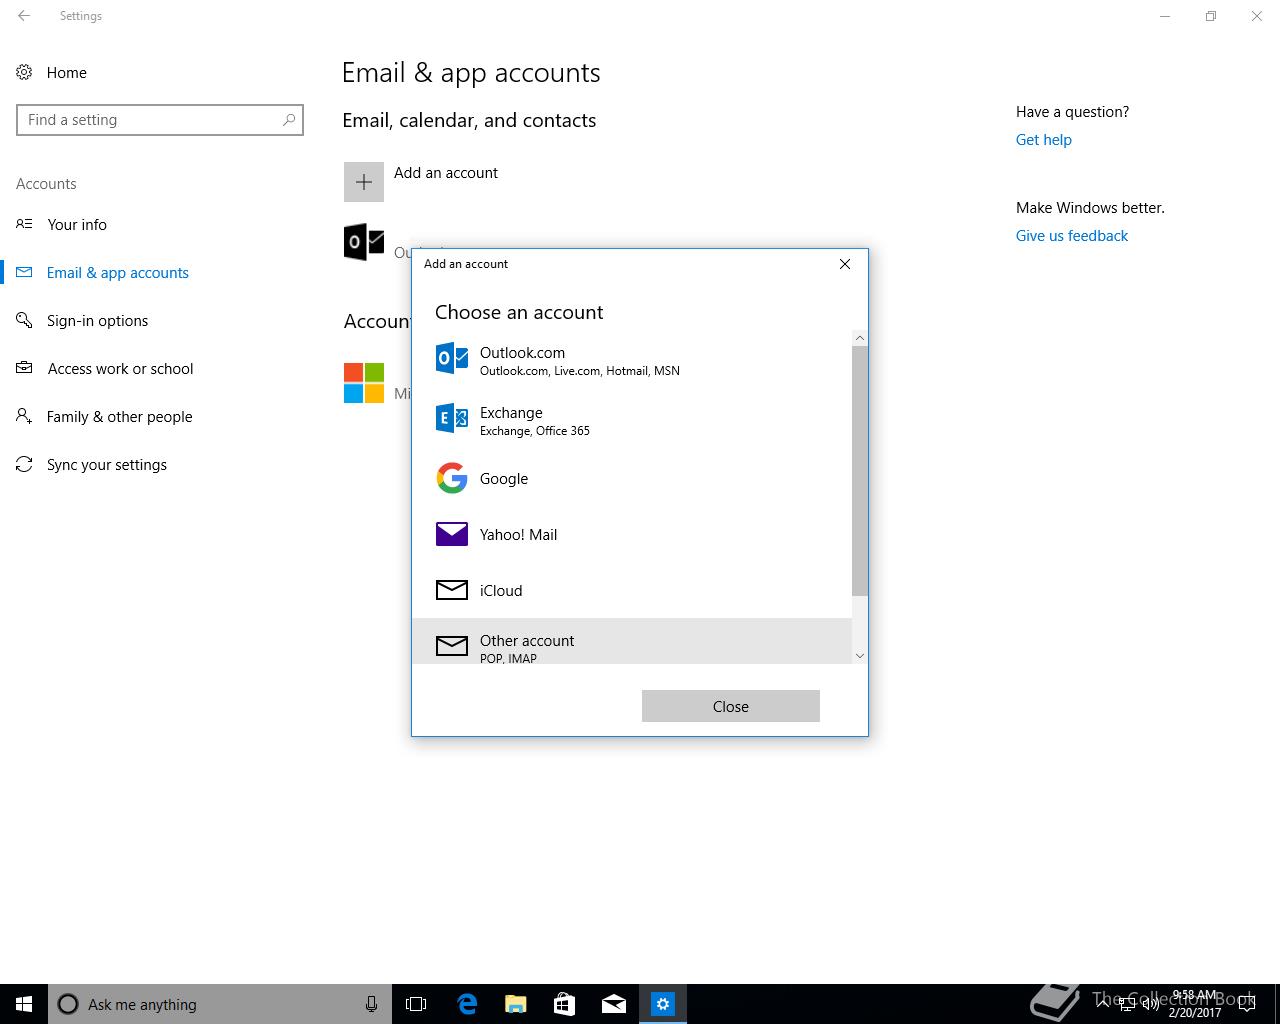Click scrollbar up arrow in account list

click(860, 338)
